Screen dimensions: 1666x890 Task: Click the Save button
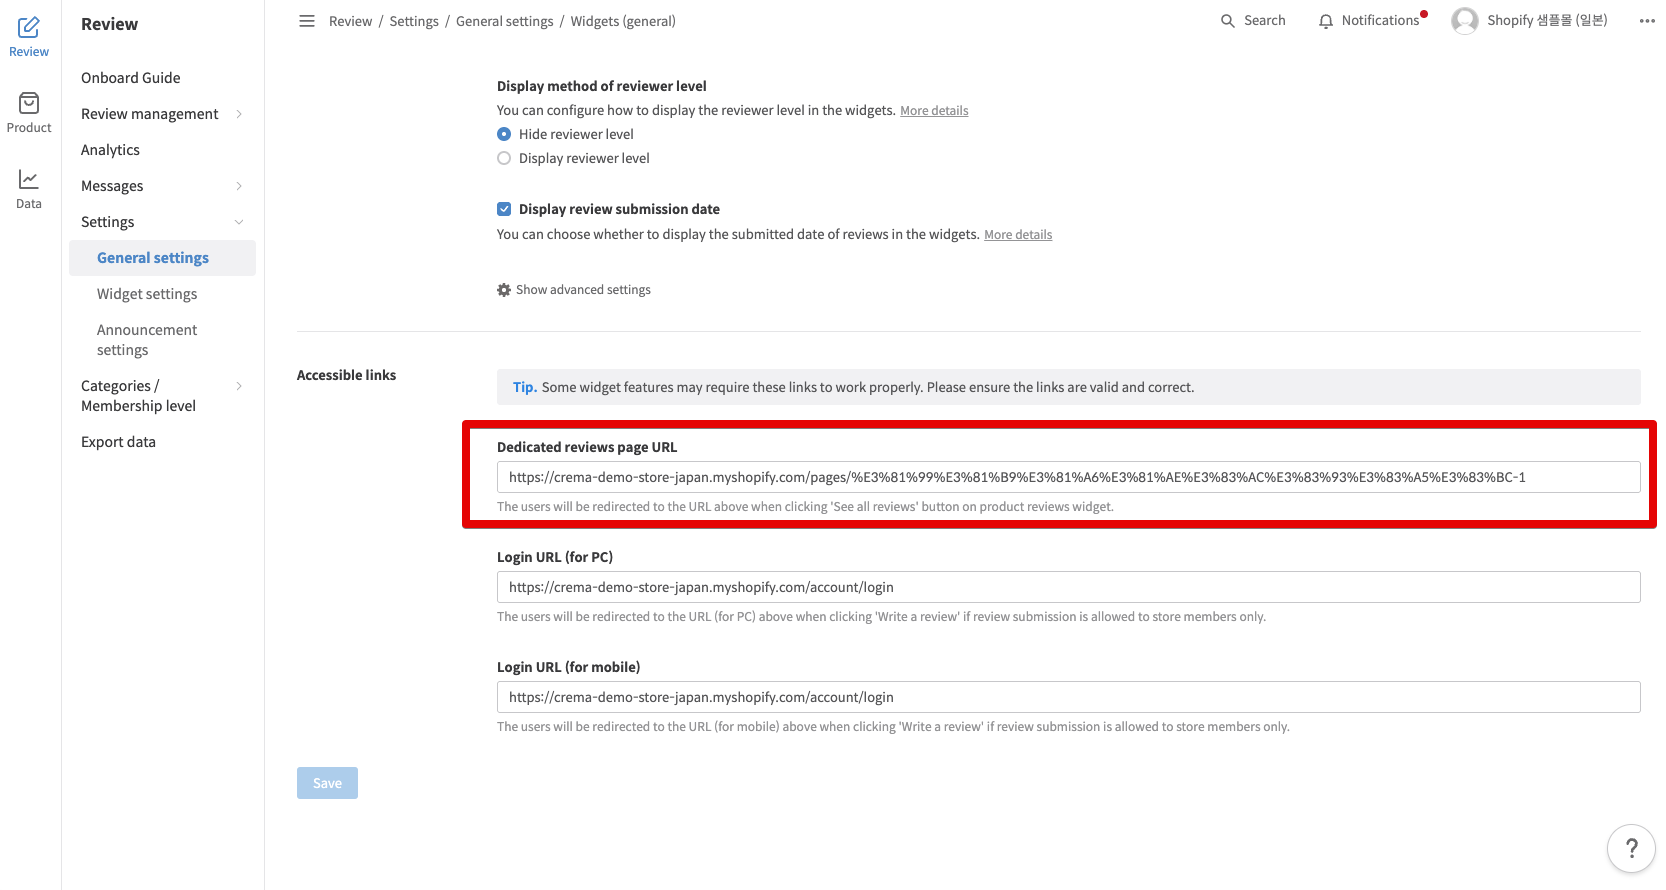[327, 783]
